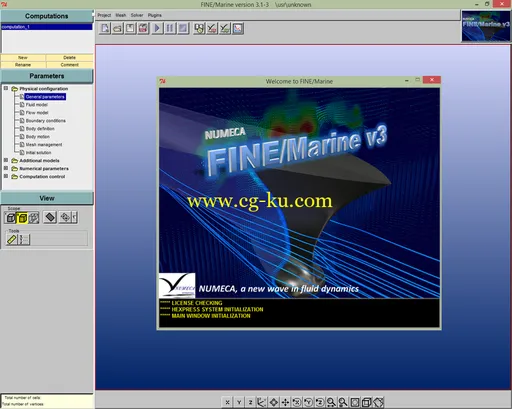Viewport: 512px width, 409px height.
Task: Click the View panel header
Action: click(x=47, y=198)
